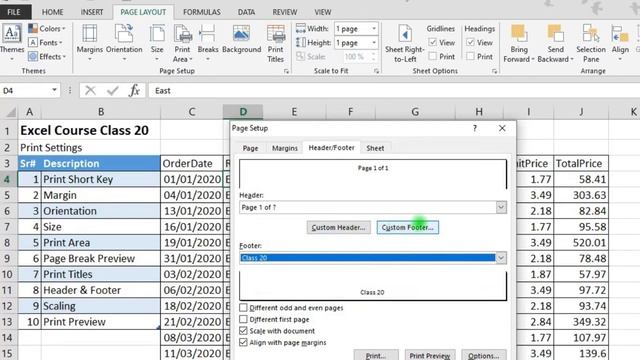This screenshot has height=360, width=640.
Task: Open the Header preset dropdown
Action: (x=501, y=207)
